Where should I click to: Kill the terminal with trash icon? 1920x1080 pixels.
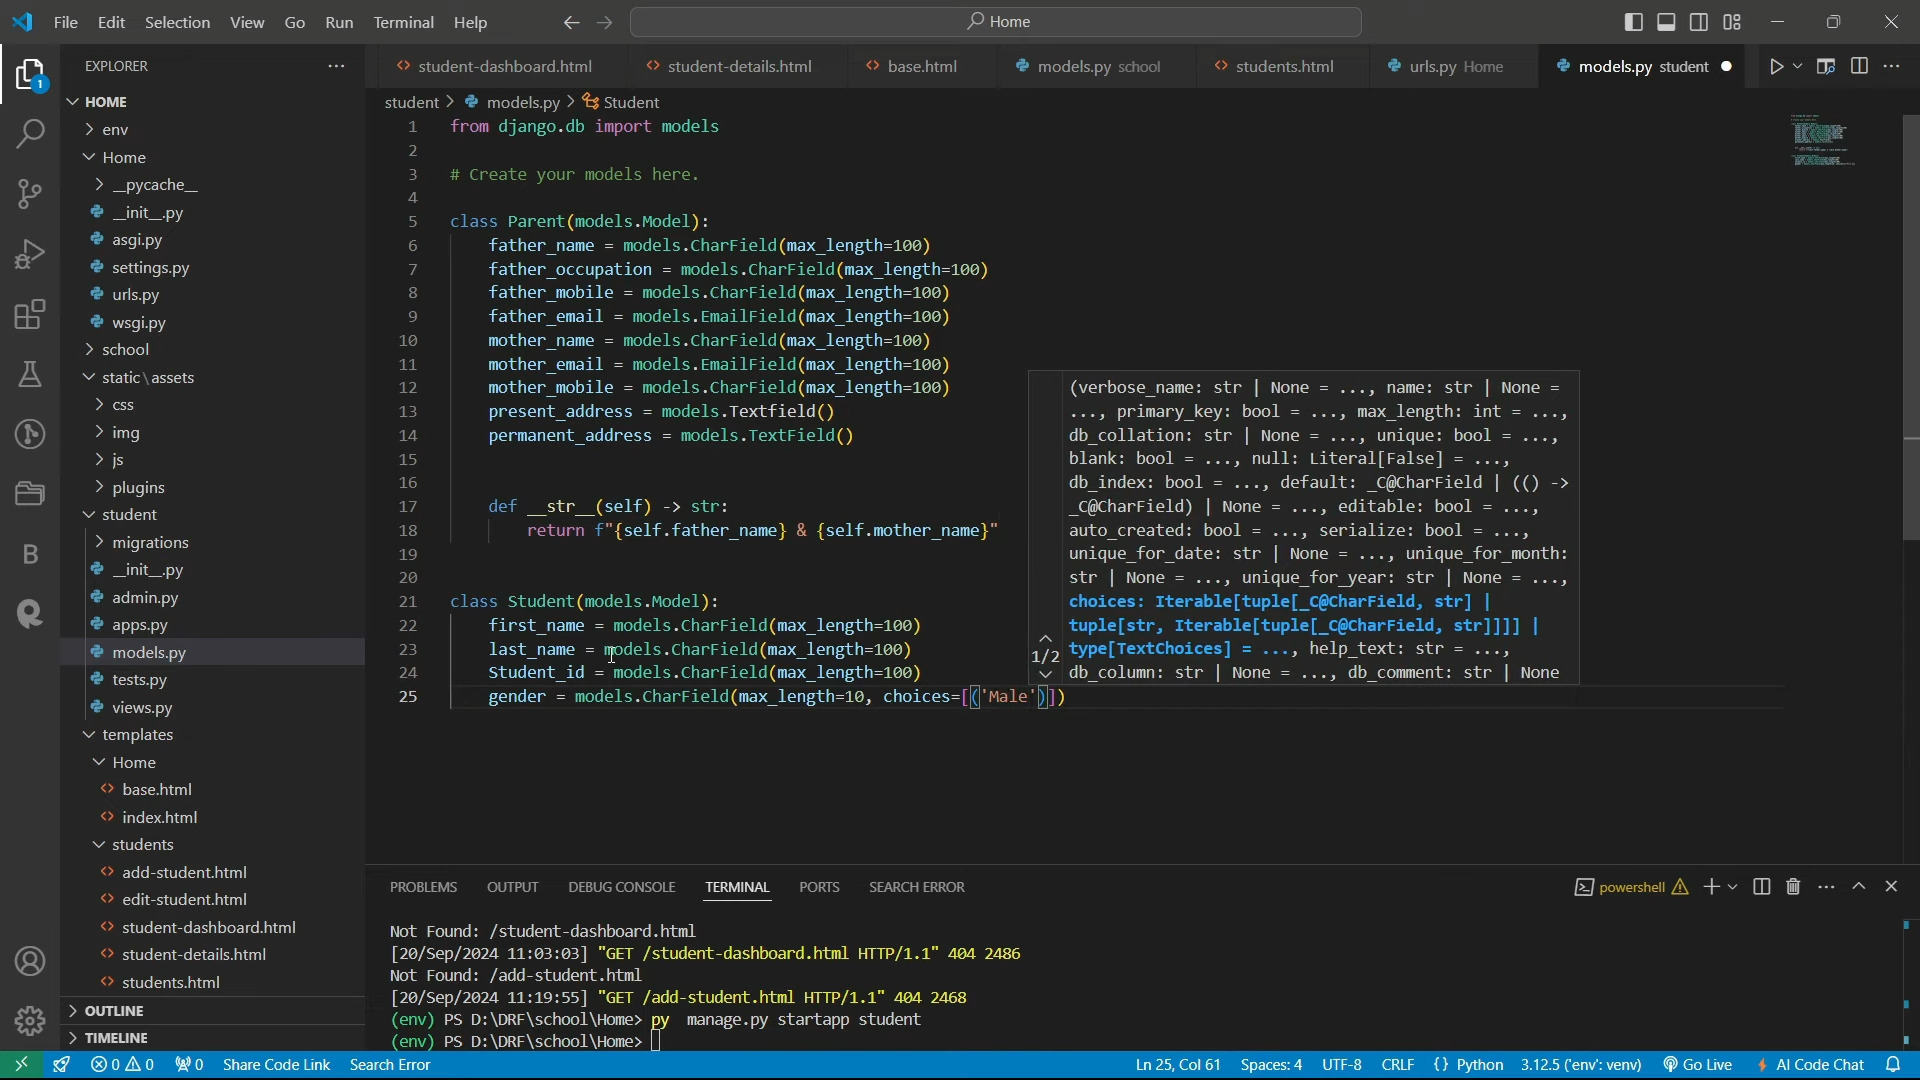[x=1794, y=887]
